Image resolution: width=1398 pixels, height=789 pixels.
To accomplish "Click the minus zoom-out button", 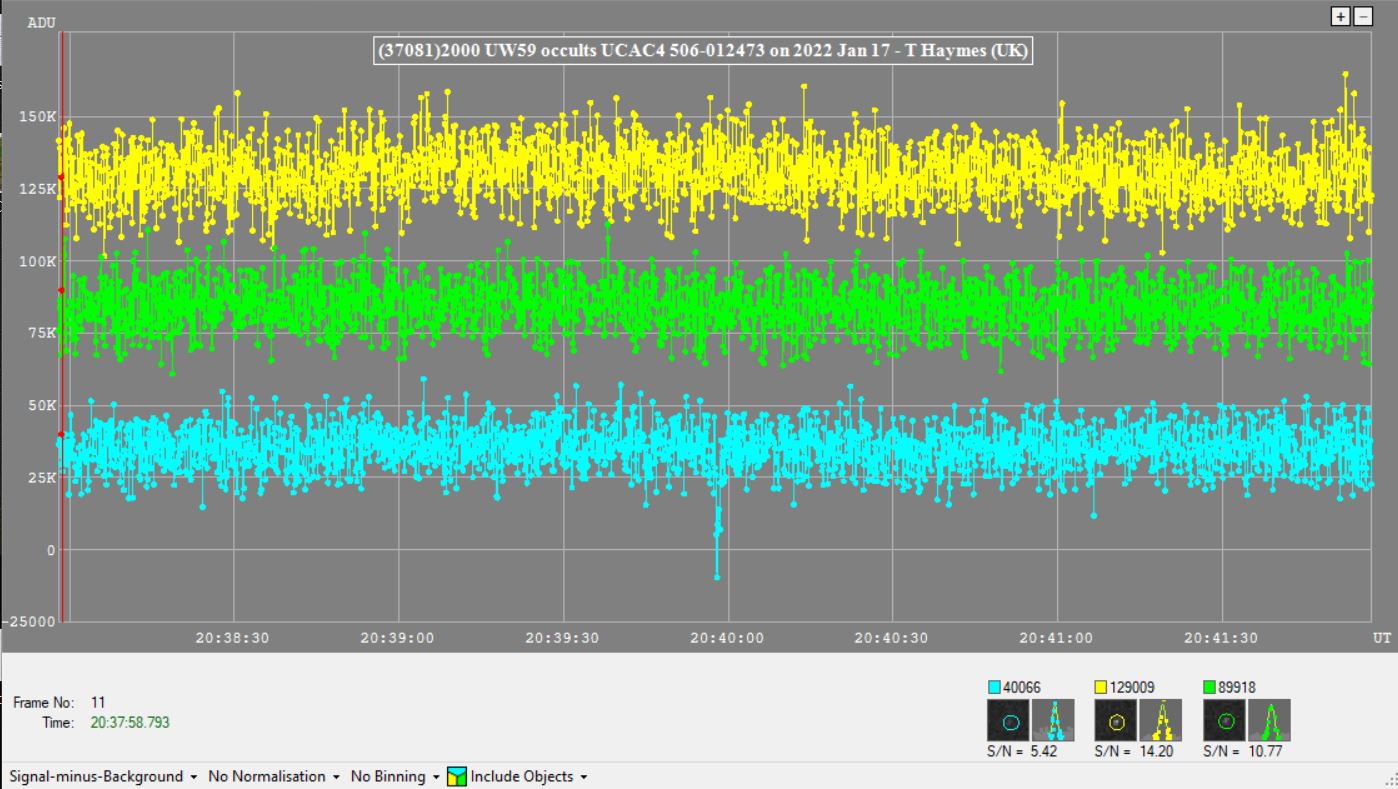I will (x=1361, y=17).
